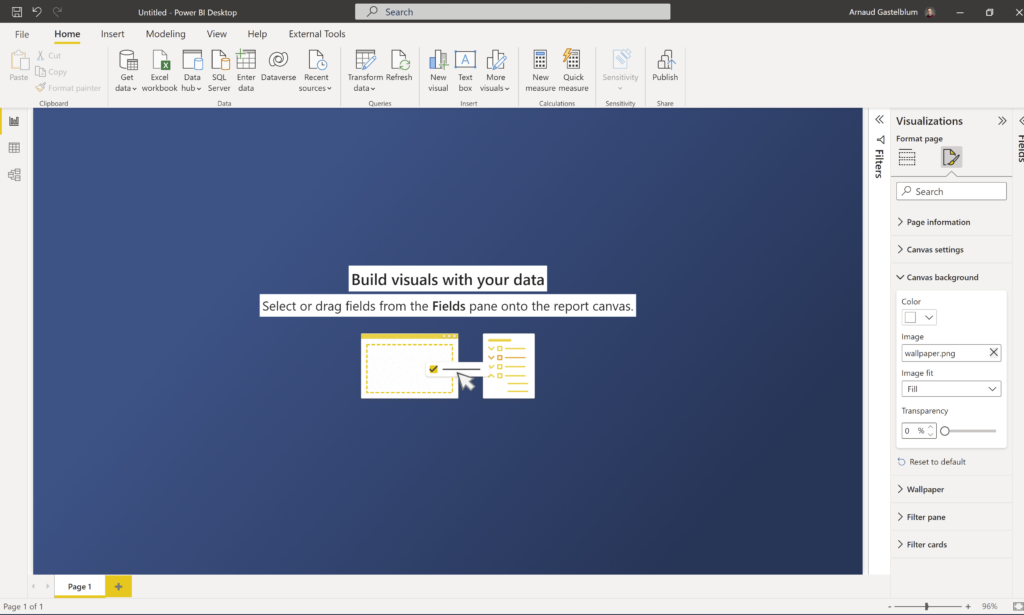
Task: Click the Transparency percent stepper arrows
Action: pyautogui.click(x=931, y=431)
